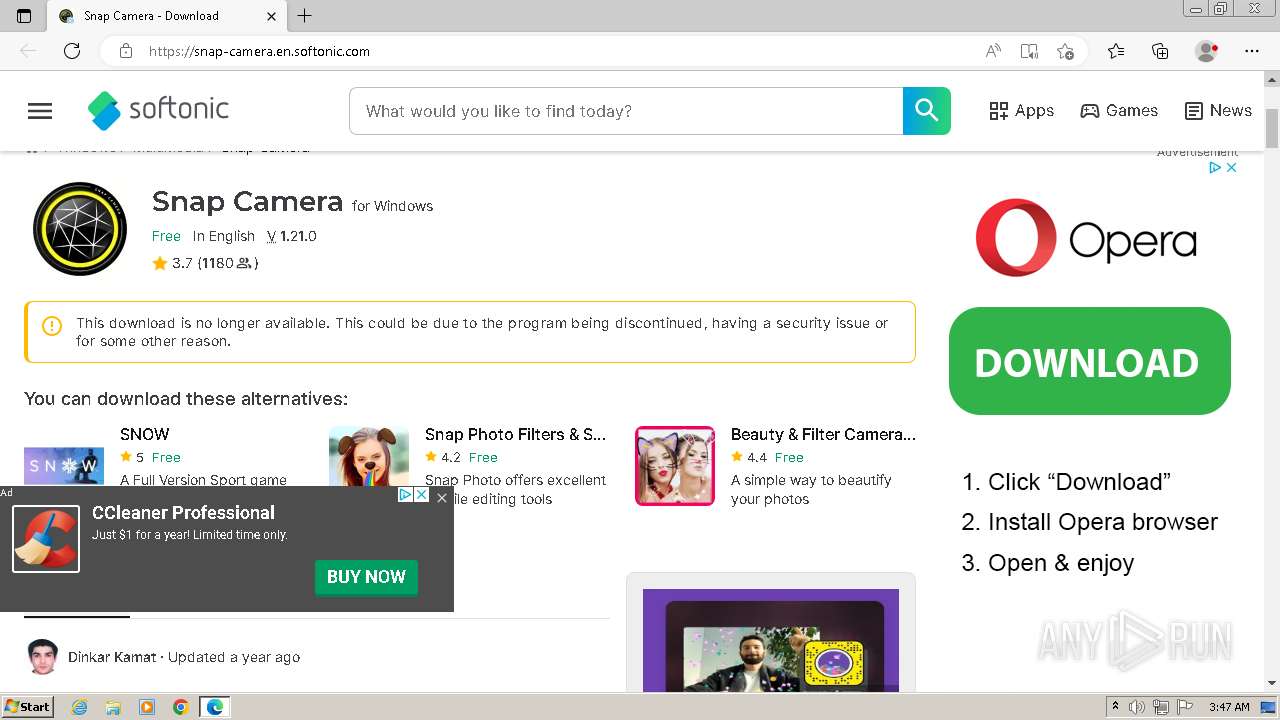Open the tab actions menu
Viewport: 1280px width, 720px height.
coord(24,16)
